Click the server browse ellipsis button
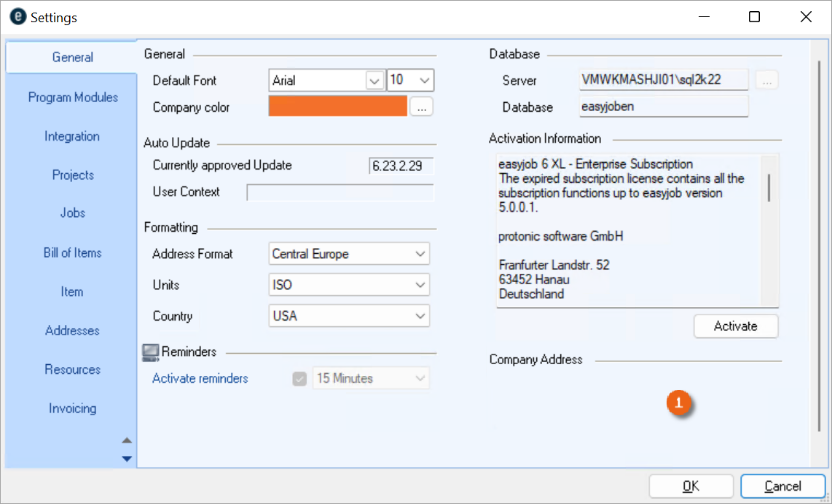 767,80
